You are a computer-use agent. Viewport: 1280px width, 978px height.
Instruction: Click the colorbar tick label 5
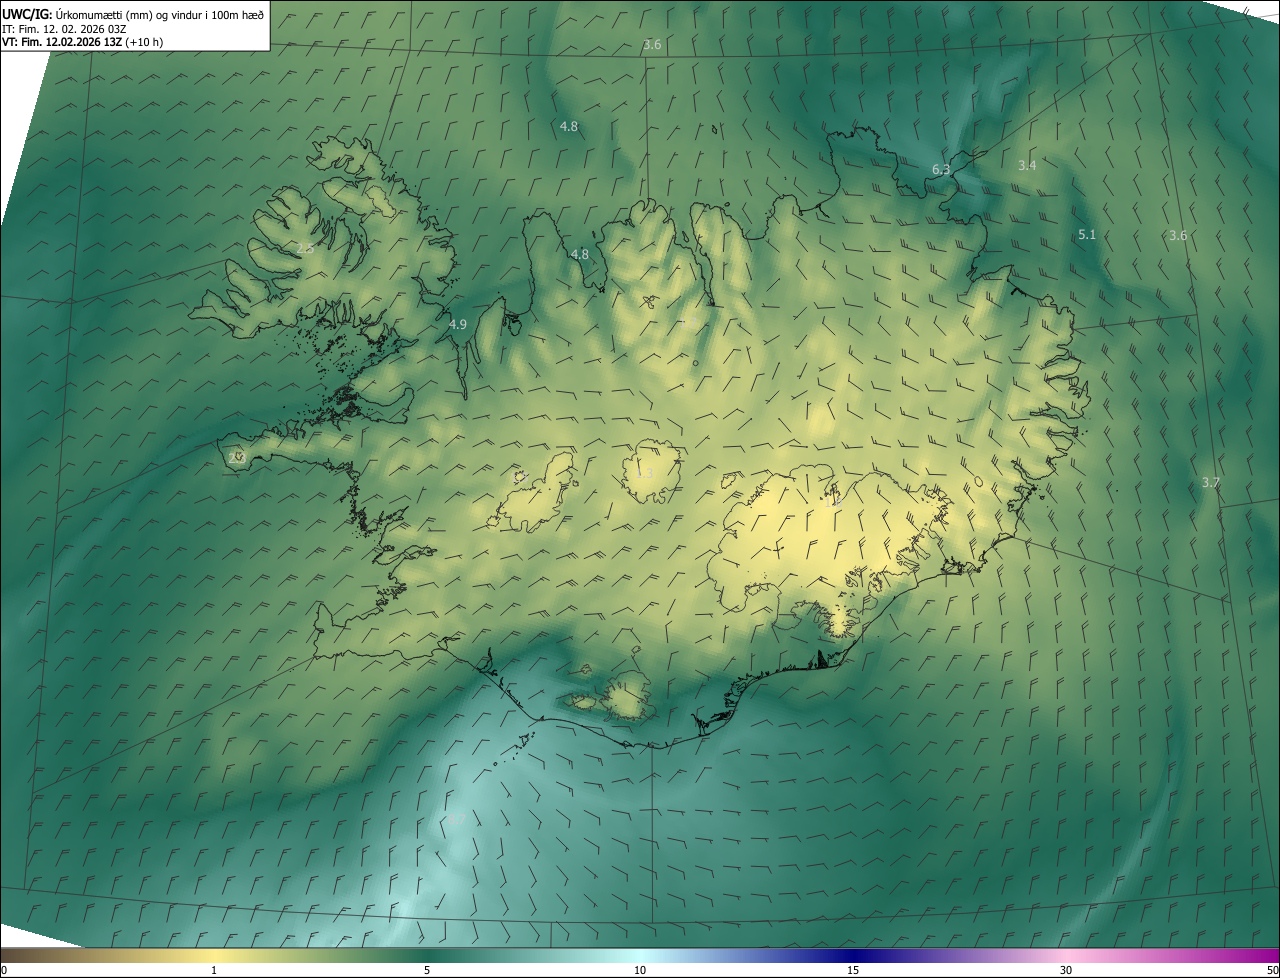coord(427,970)
